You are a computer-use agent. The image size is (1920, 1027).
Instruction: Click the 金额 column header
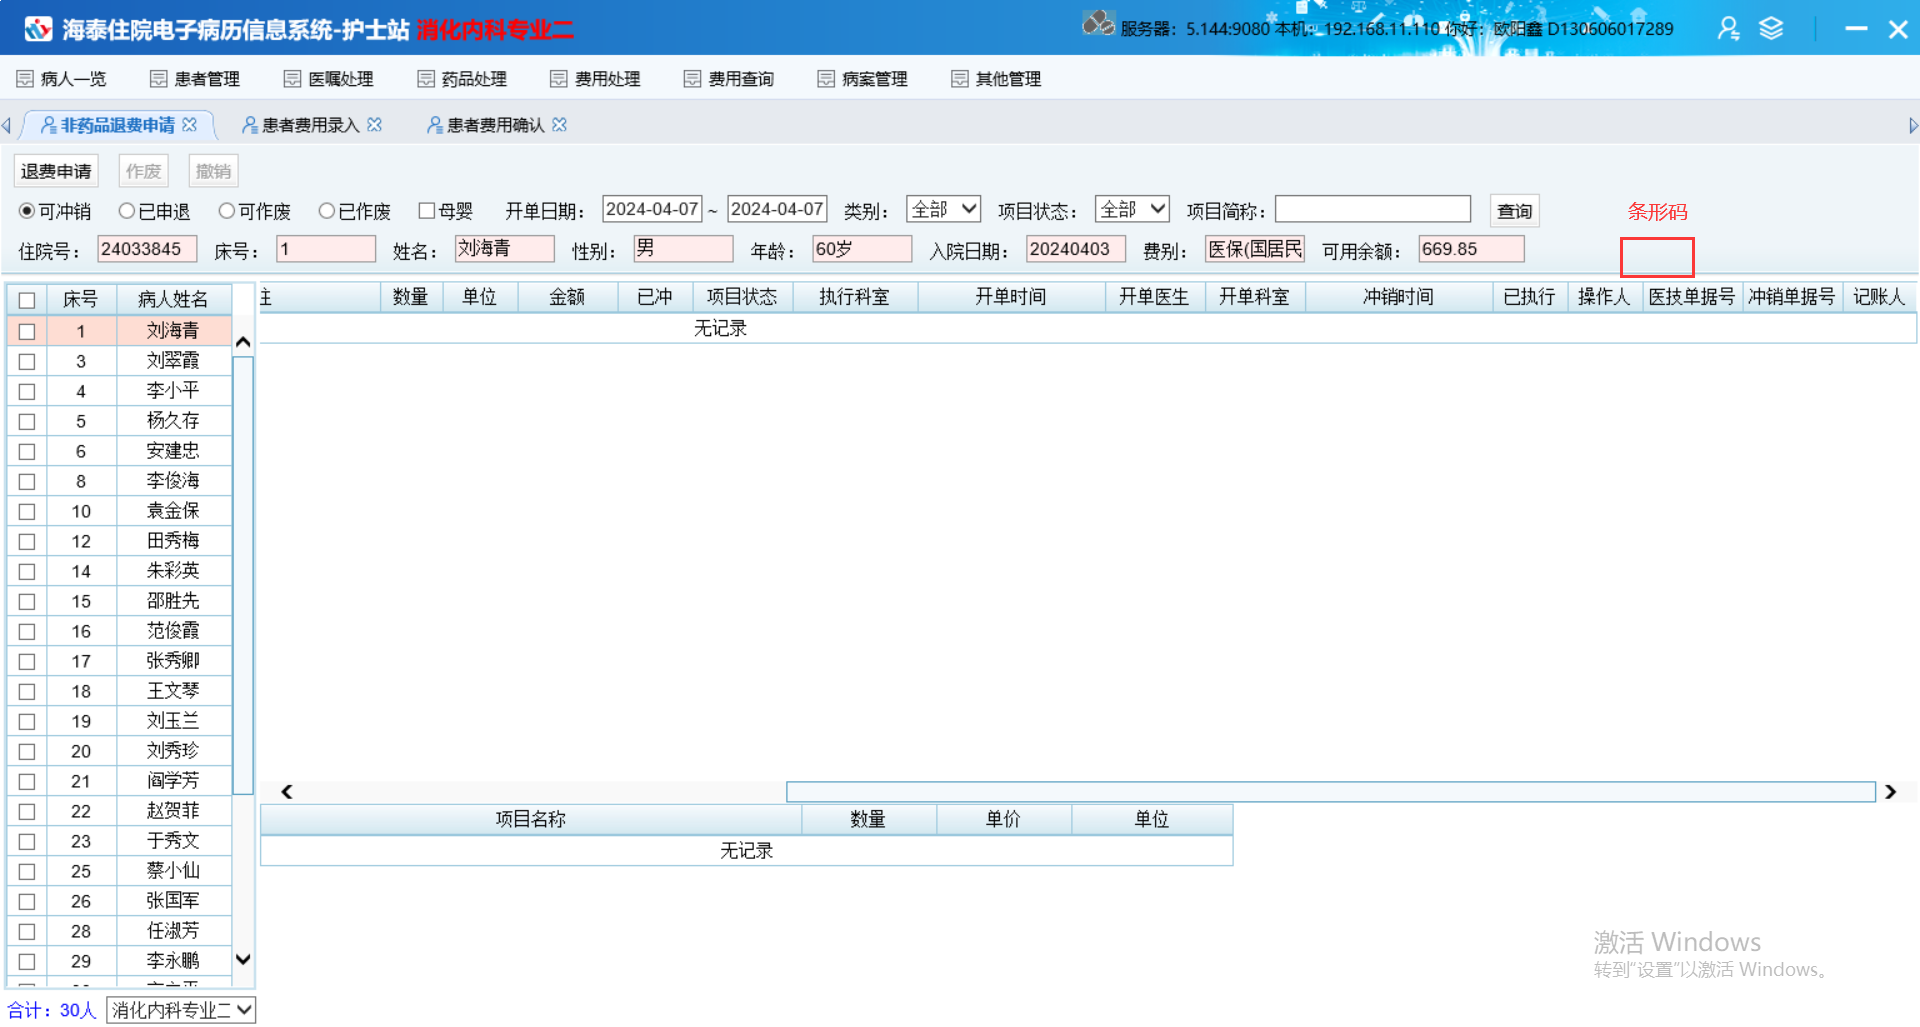[x=567, y=297]
